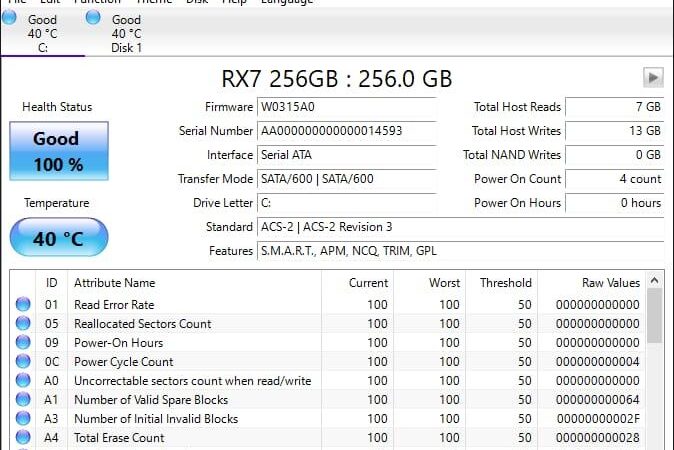Screen dimensions: 674x450
Task: Open the Good 100 % health status button
Action: pyautogui.click(x=57, y=151)
